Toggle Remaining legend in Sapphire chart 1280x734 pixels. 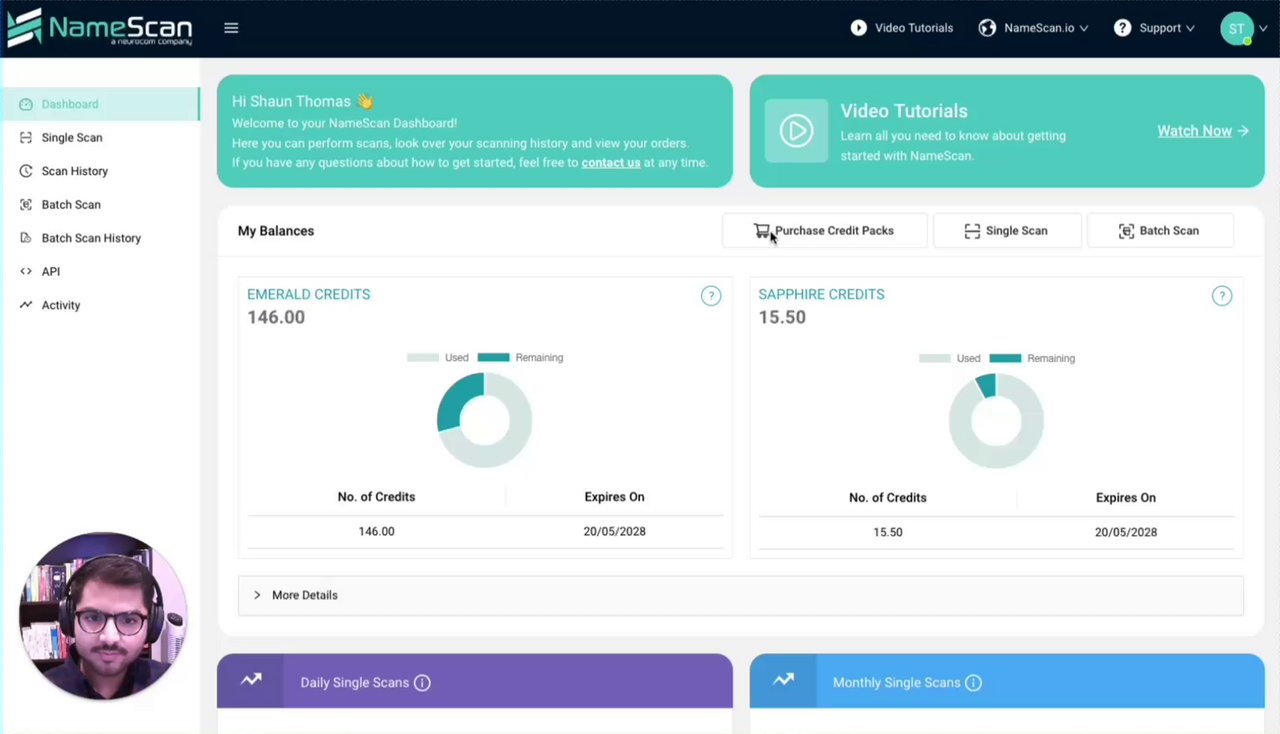[x=1032, y=358]
